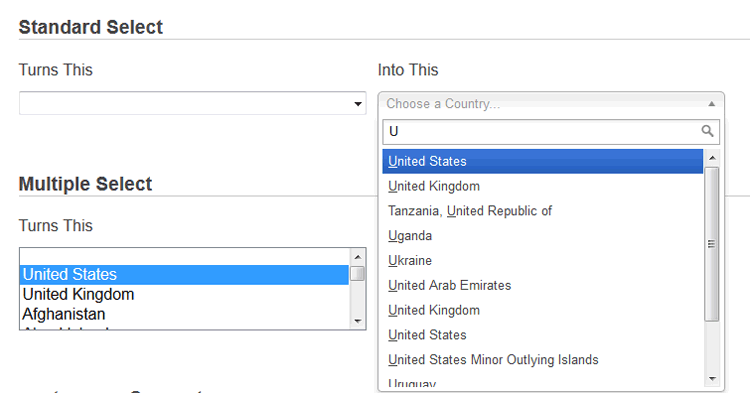Pick Ukraine in the dropdown results
This screenshot has height=393, width=750.
(x=543, y=261)
